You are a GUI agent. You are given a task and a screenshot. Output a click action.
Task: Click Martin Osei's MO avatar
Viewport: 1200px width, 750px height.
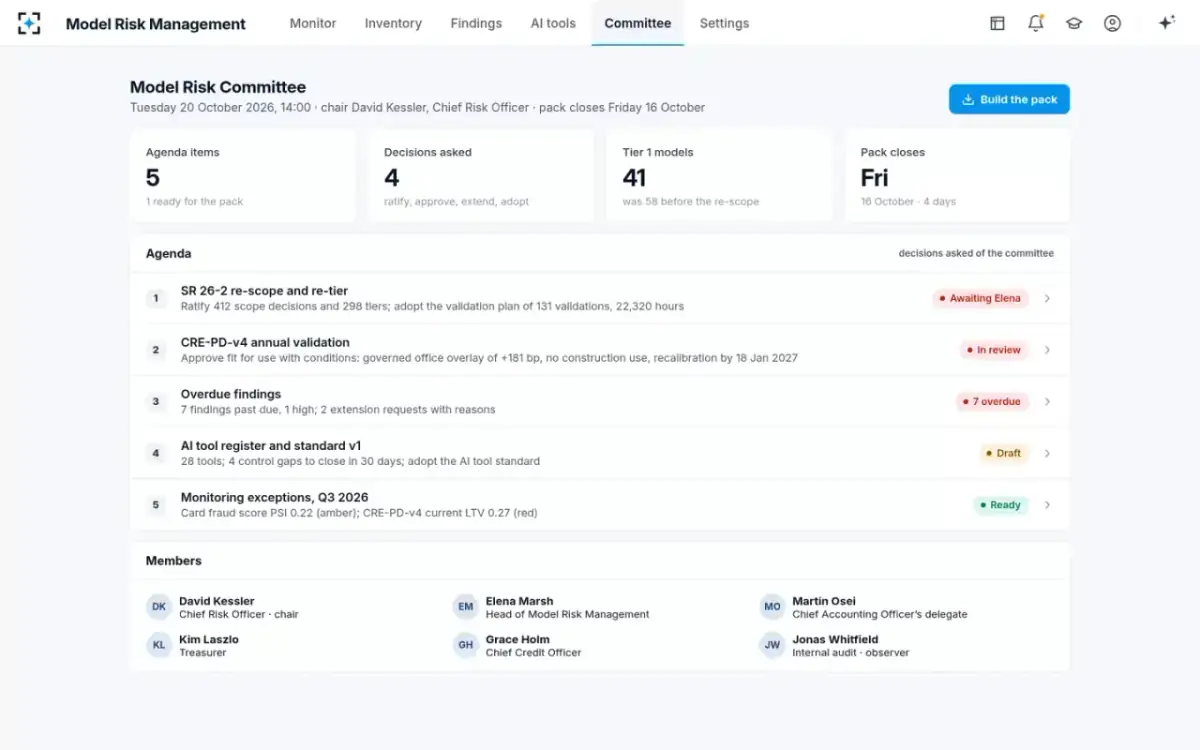[772, 607]
